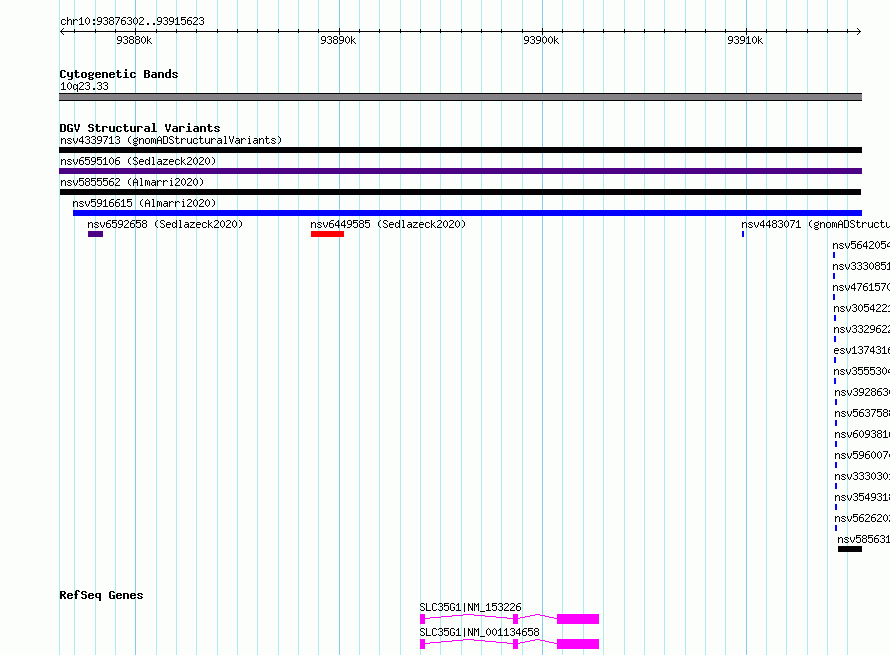
Task: Select the DGV Structural Variants track heading
Action: pos(140,128)
